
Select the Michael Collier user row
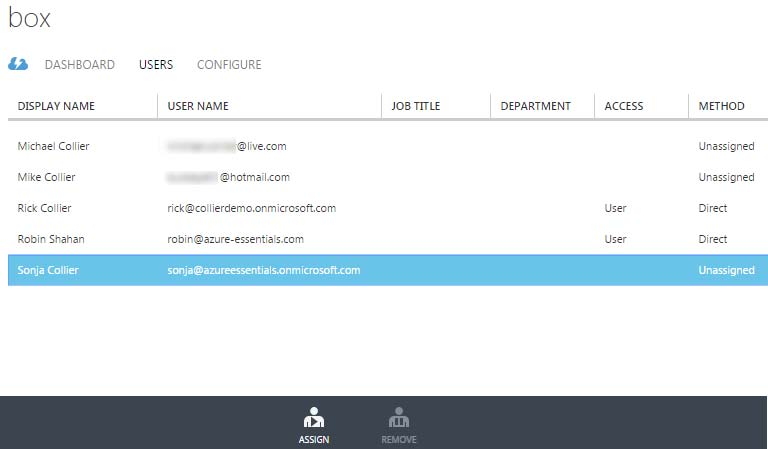tap(54, 146)
